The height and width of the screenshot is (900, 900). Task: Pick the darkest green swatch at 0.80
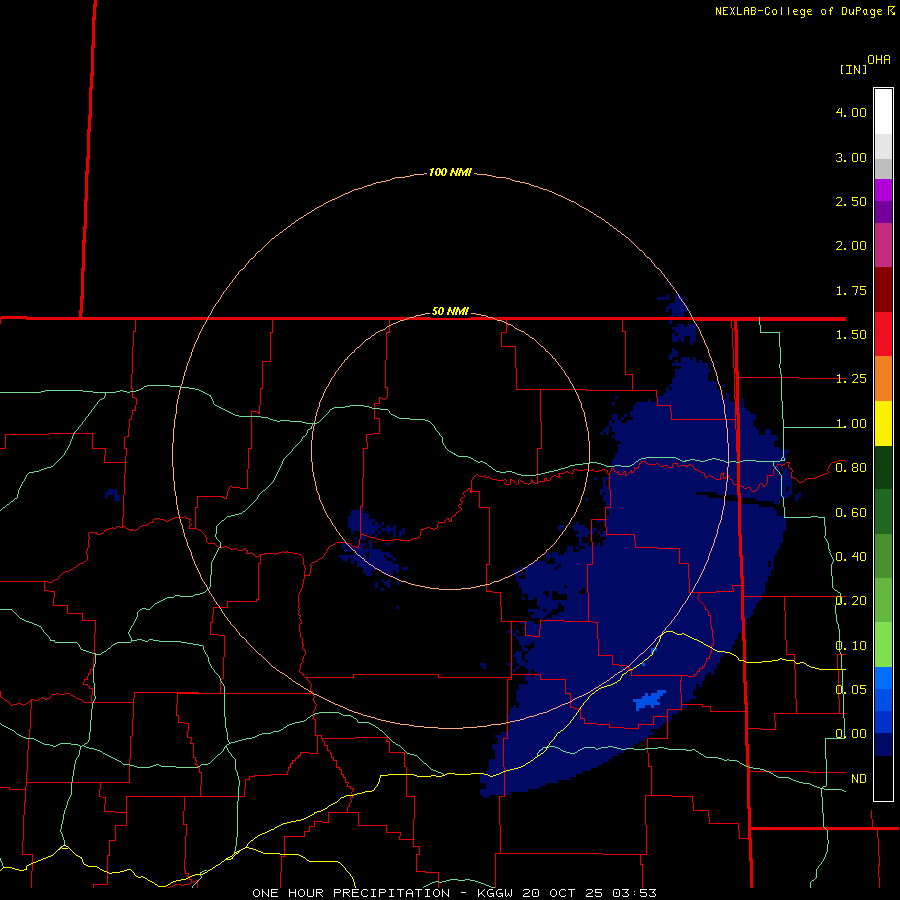tap(883, 467)
